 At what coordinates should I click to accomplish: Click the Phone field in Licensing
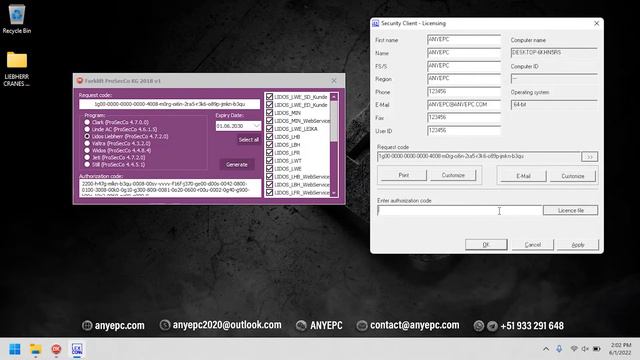click(464, 91)
